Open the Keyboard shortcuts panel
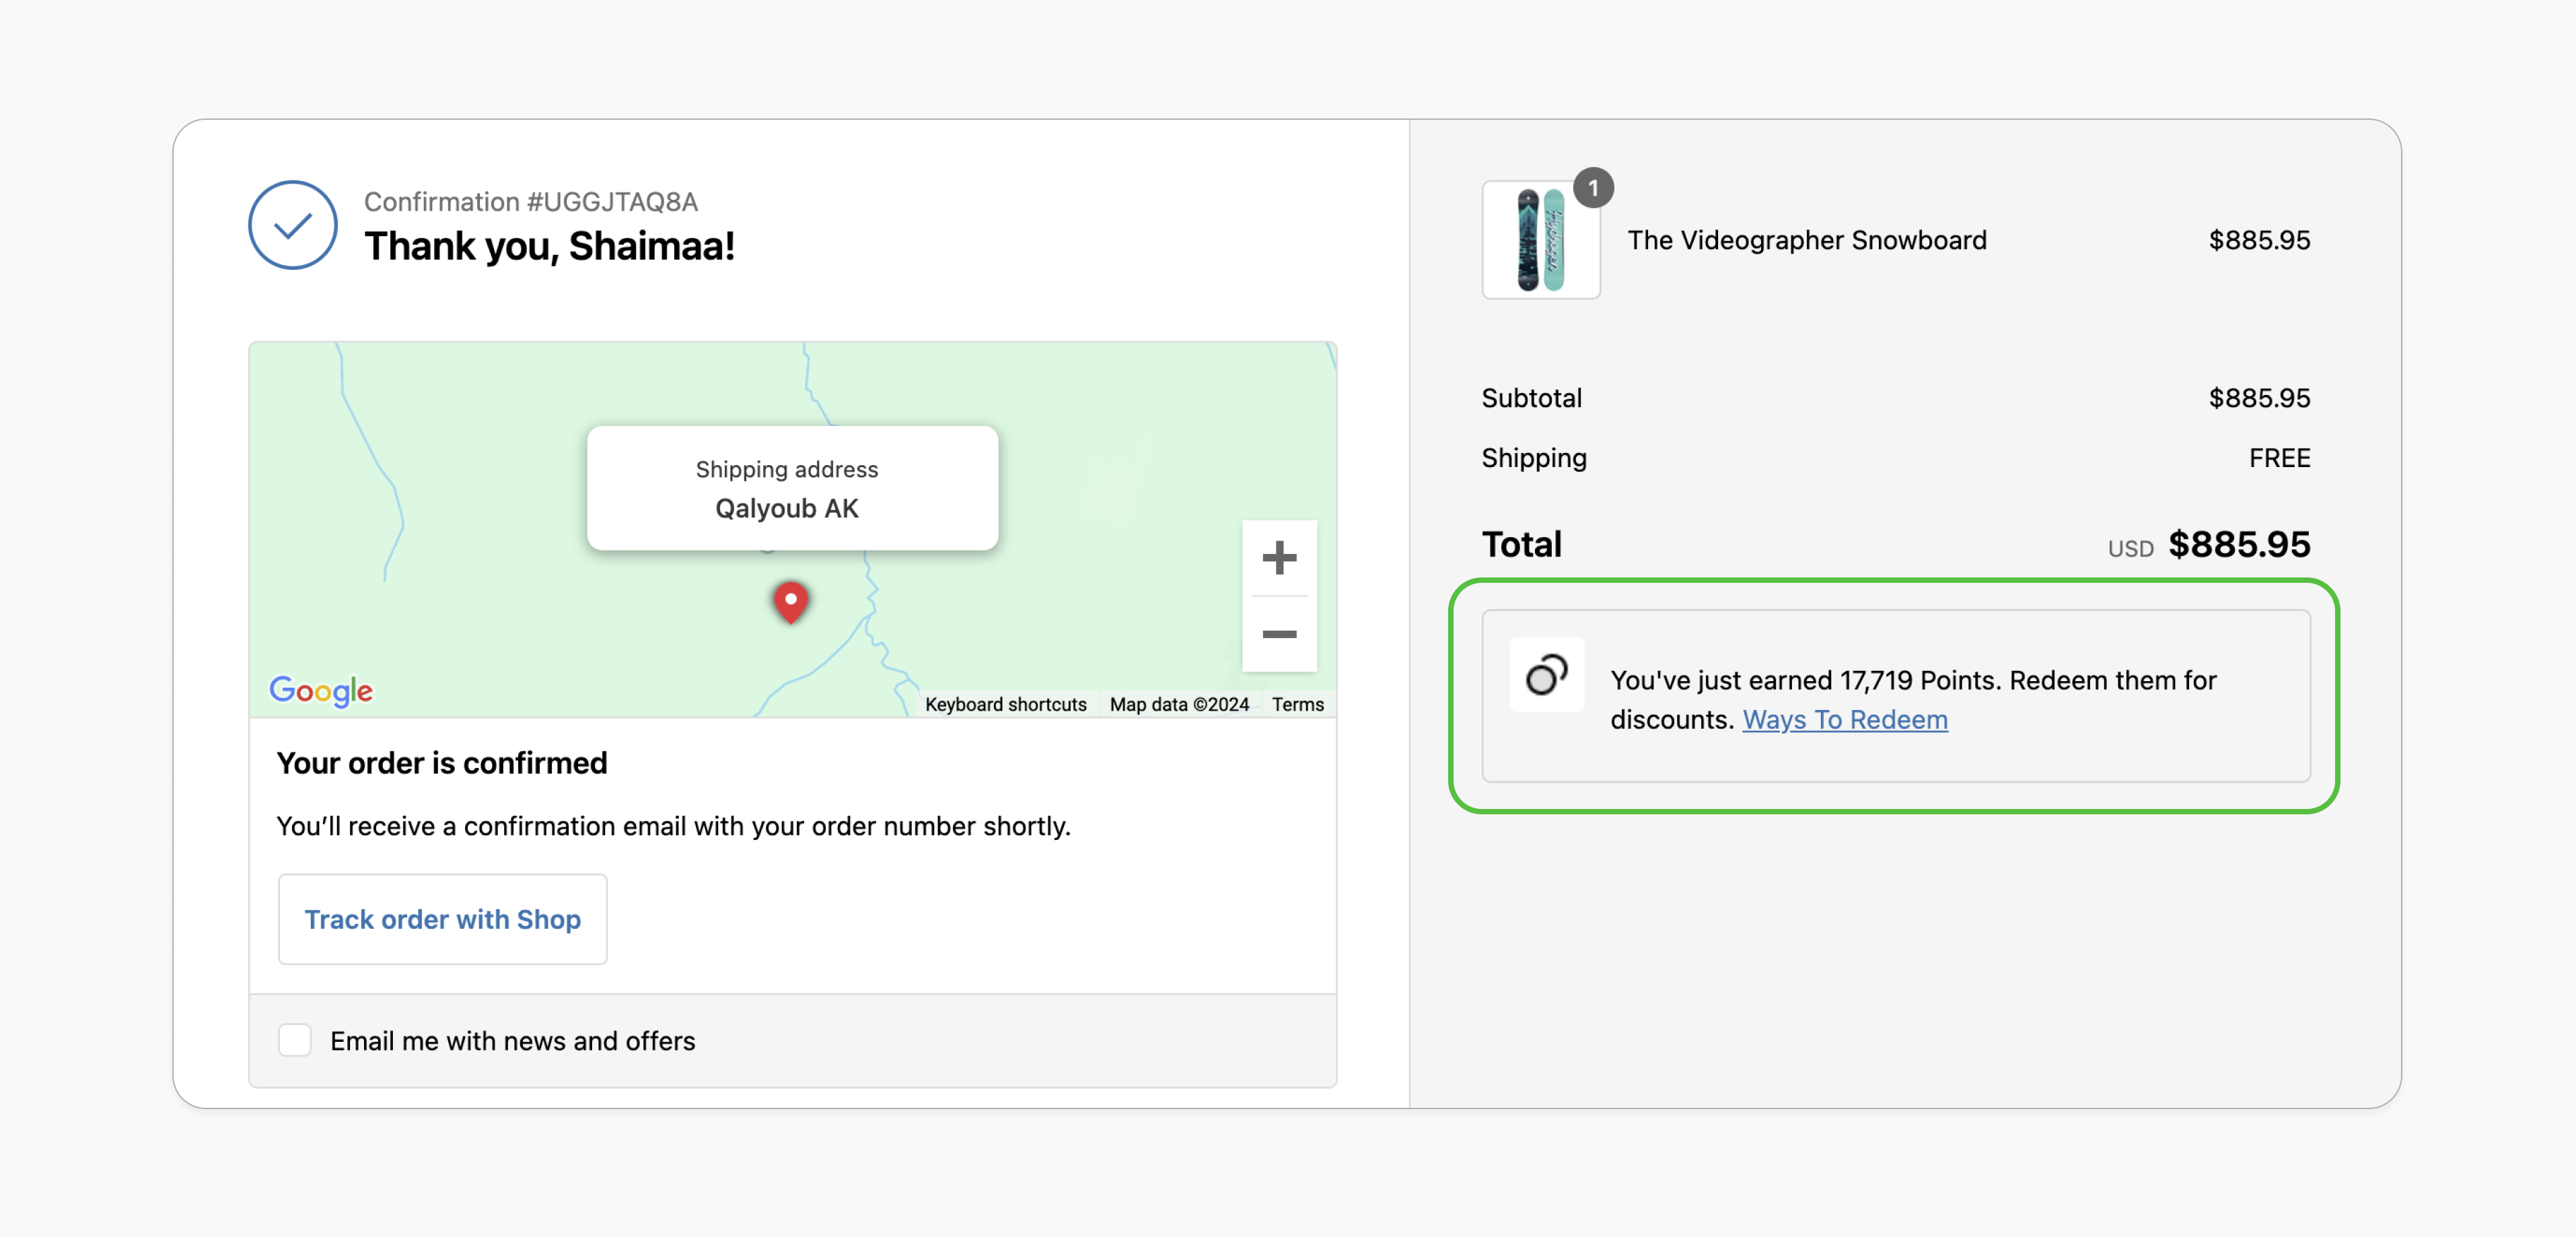The image size is (2576, 1237). coord(1005,703)
